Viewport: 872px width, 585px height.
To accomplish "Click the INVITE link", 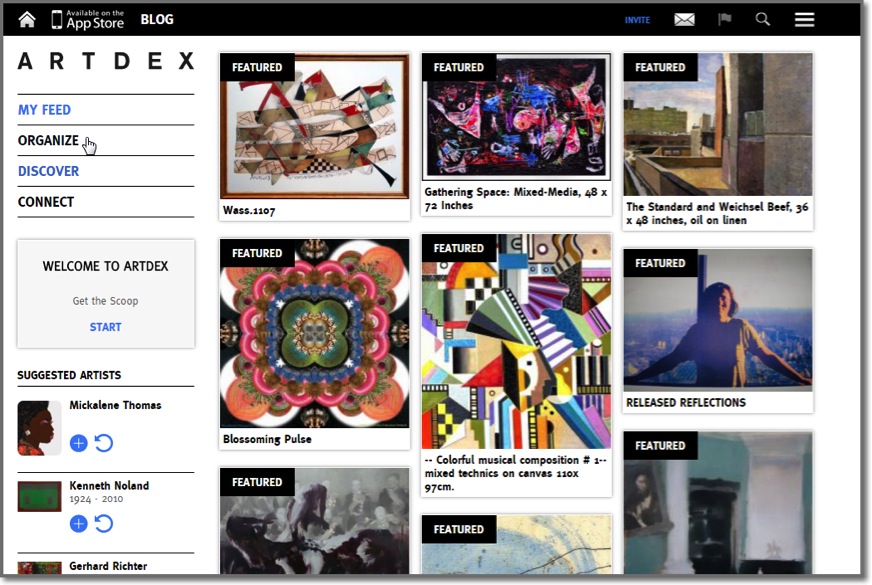I will (x=637, y=20).
